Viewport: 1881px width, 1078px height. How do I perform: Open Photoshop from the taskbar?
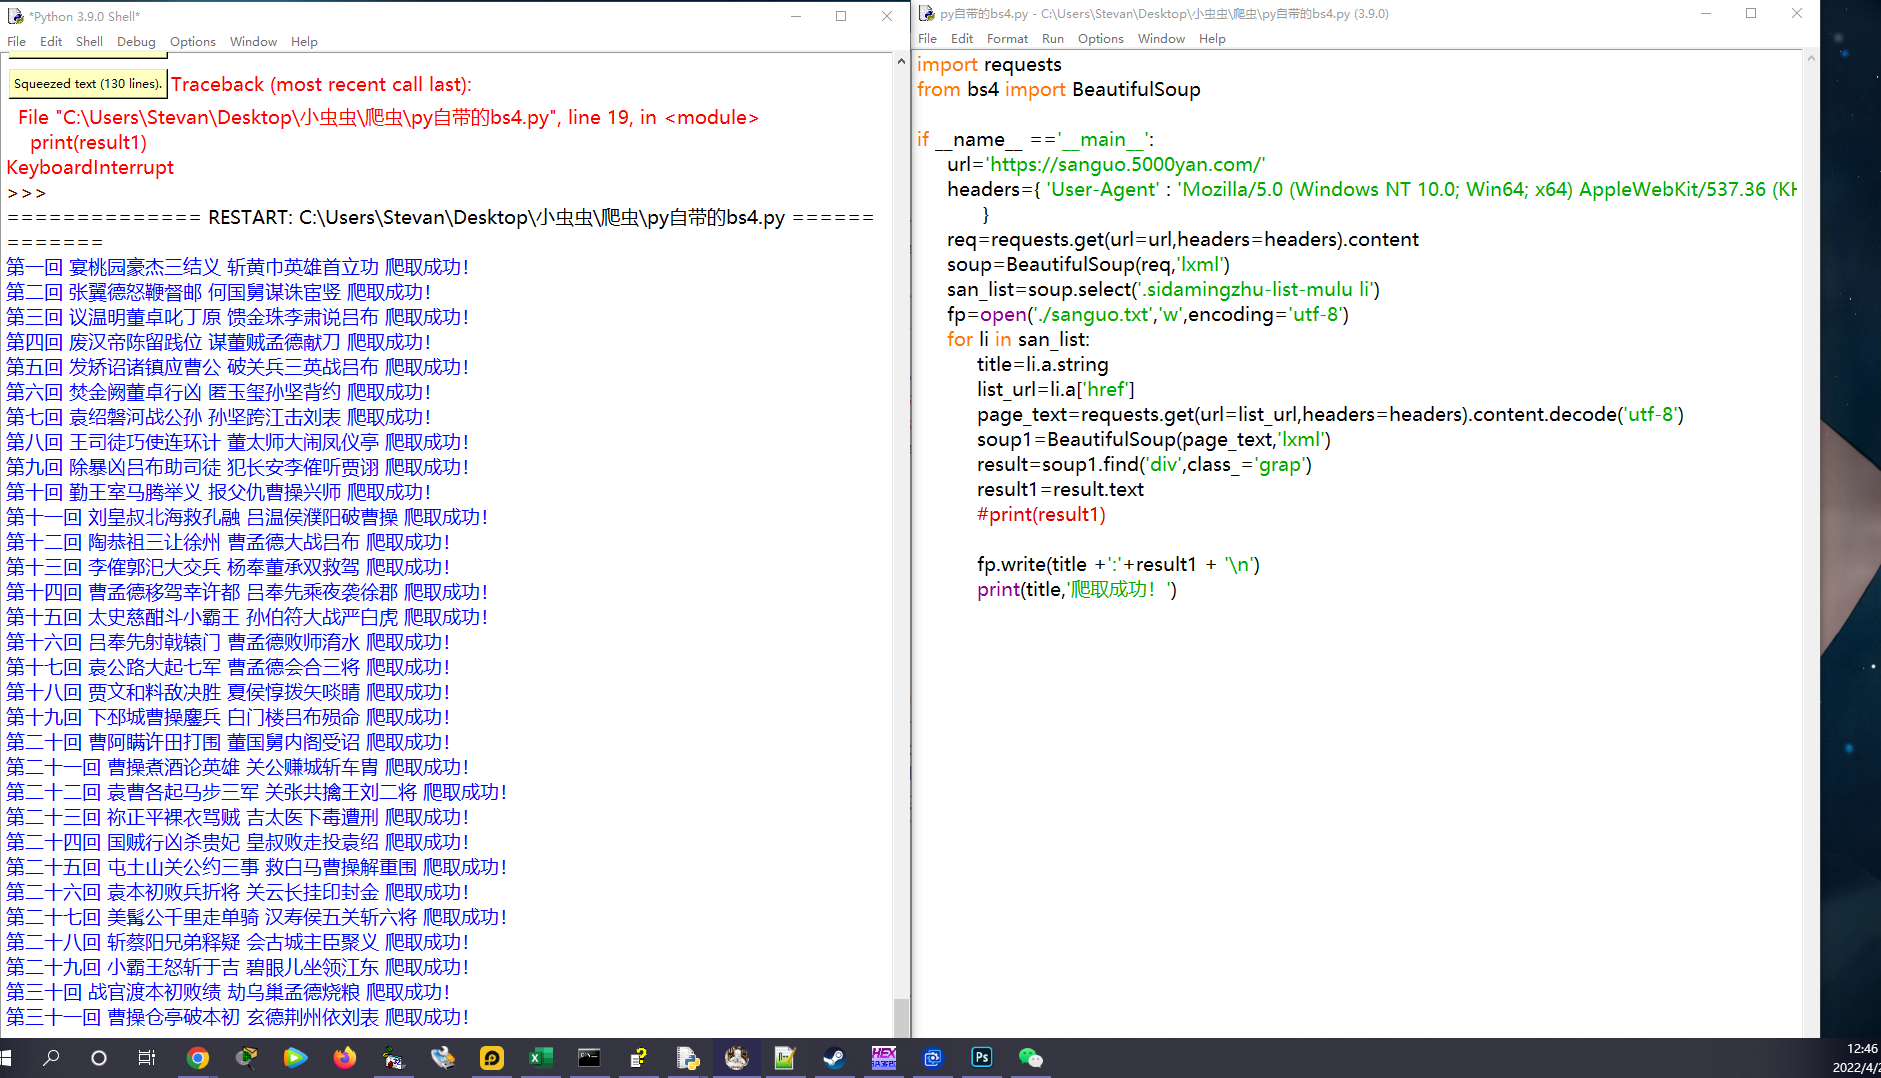[x=982, y=1057]
